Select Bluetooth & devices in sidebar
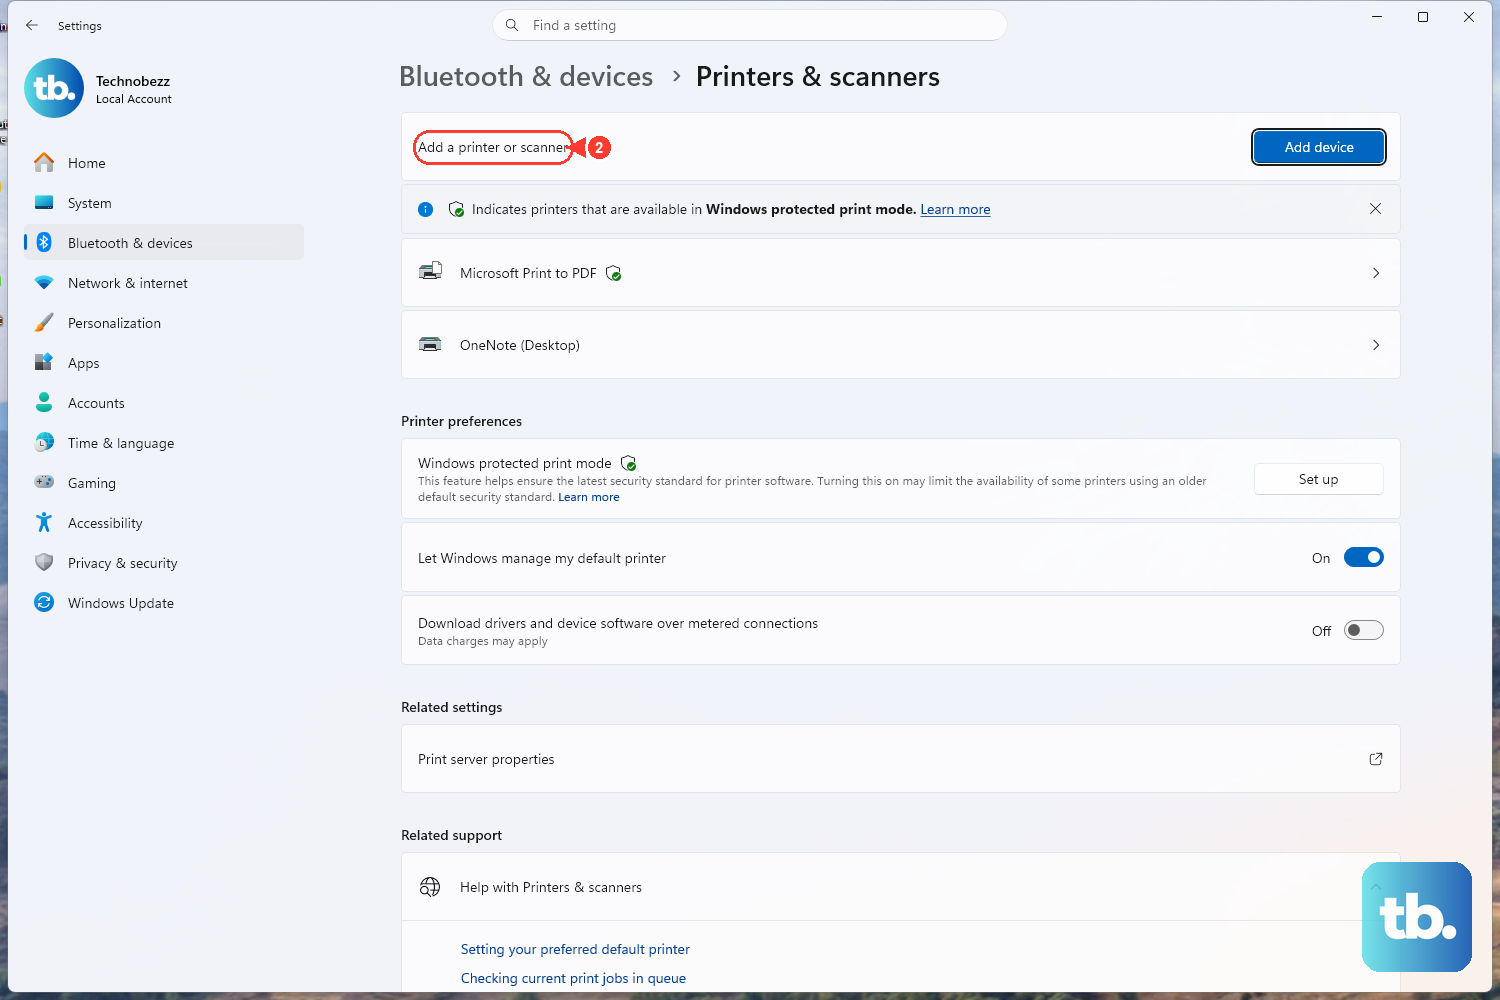The height and width of the screenshot is (1000, 1500). [x=164, y=243]
